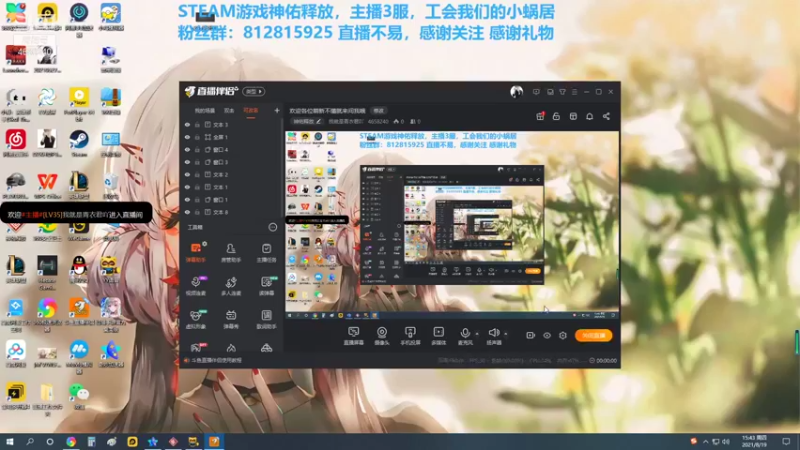This screenshot has width=800, height=450.
Task: Add a 多媒体 media source
Action: click(x=438, y=336)
